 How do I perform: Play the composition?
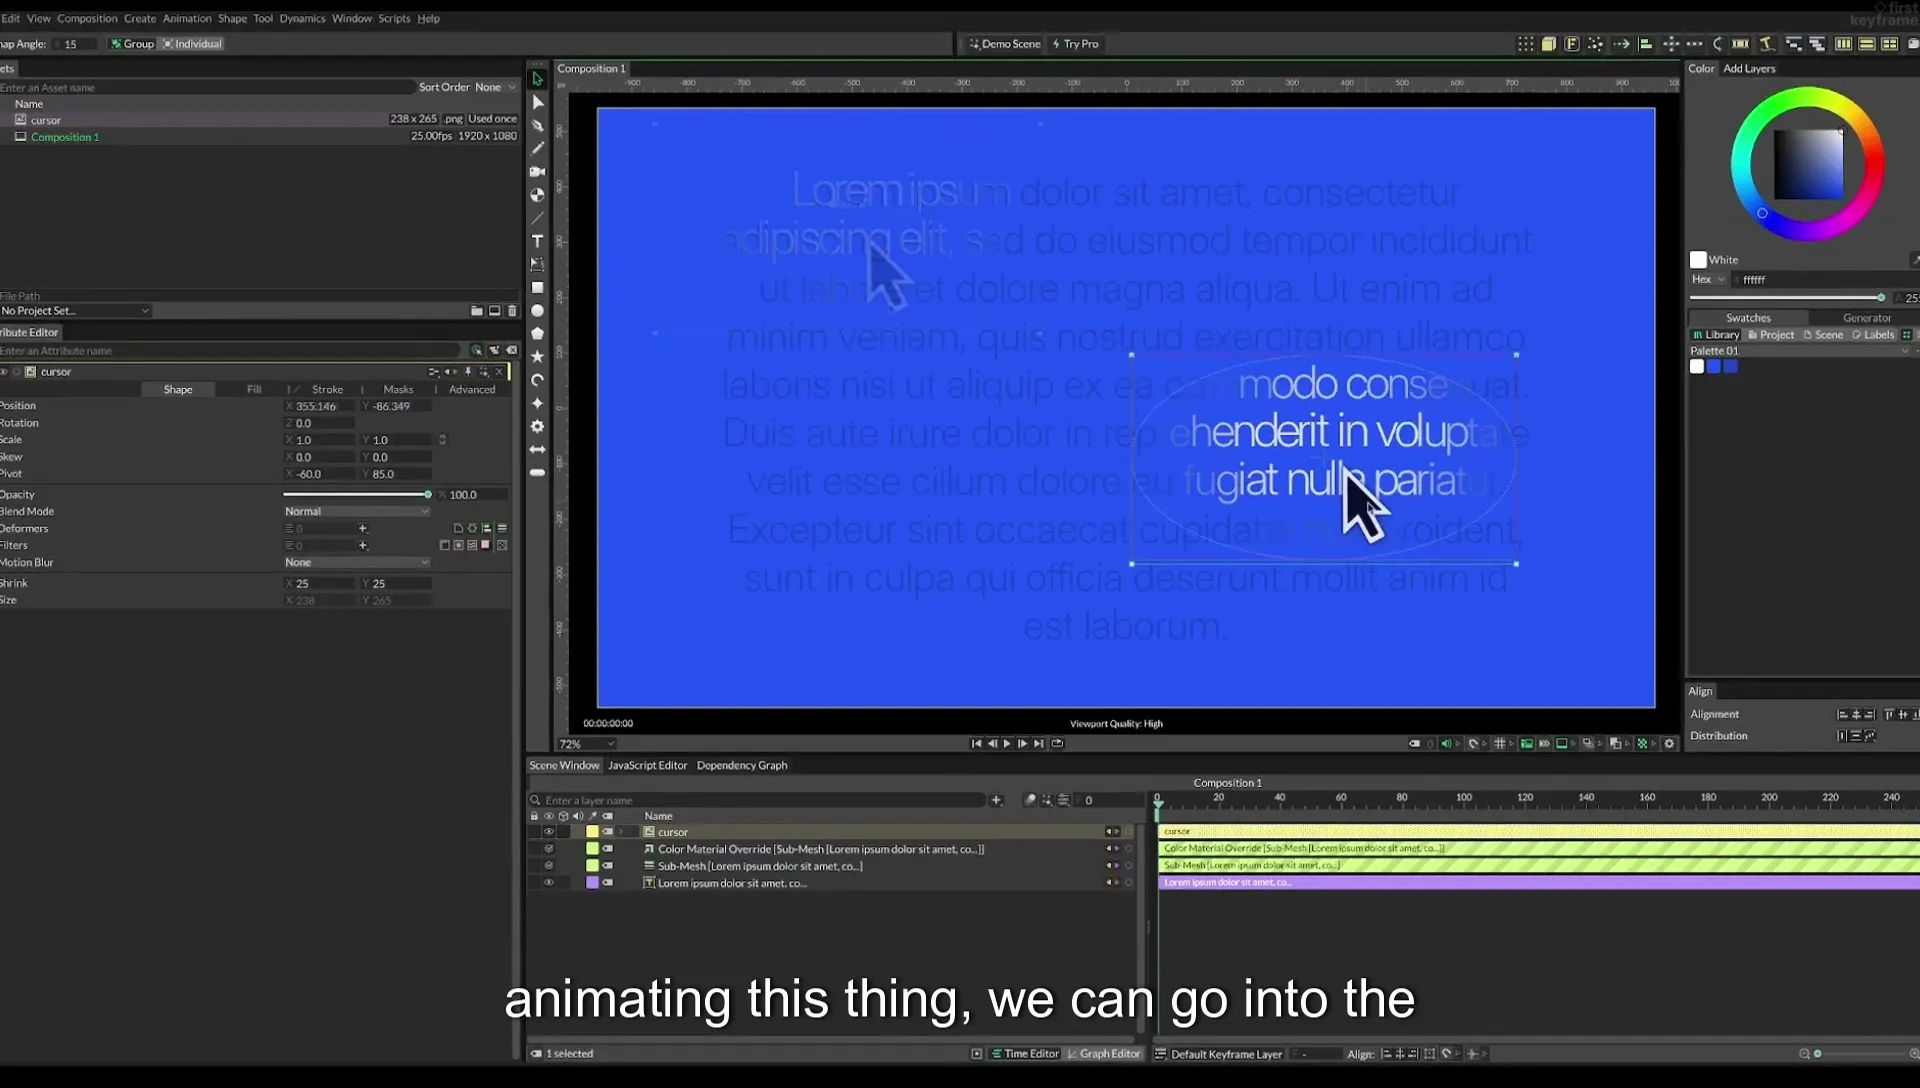pos(1007,744)
